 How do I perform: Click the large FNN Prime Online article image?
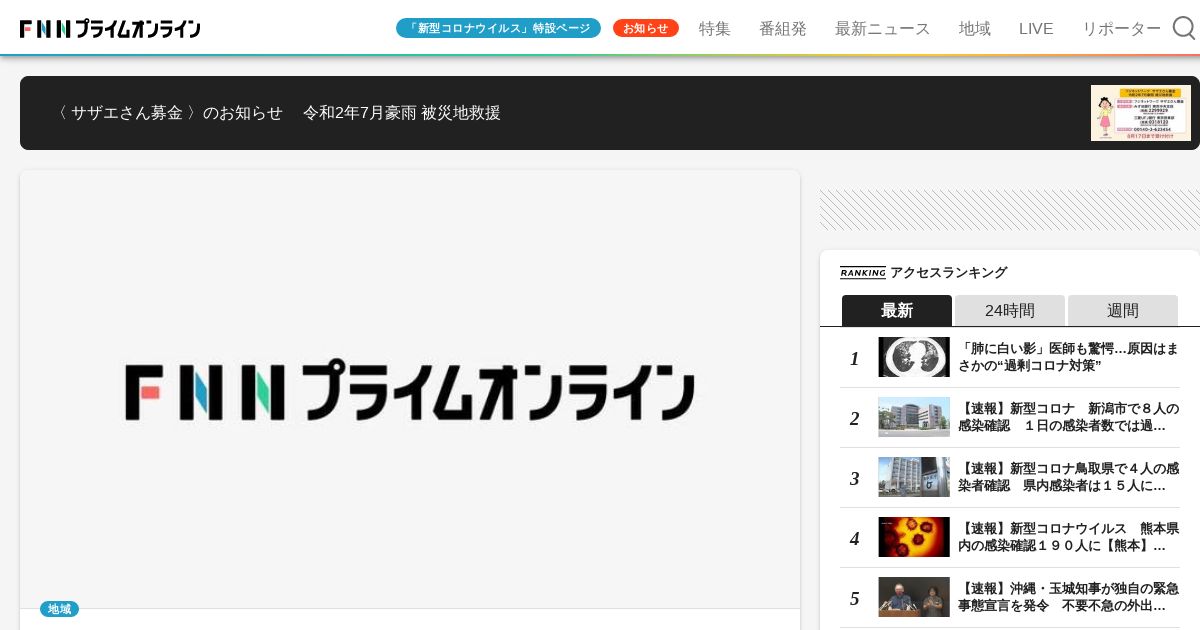point(410,389)
